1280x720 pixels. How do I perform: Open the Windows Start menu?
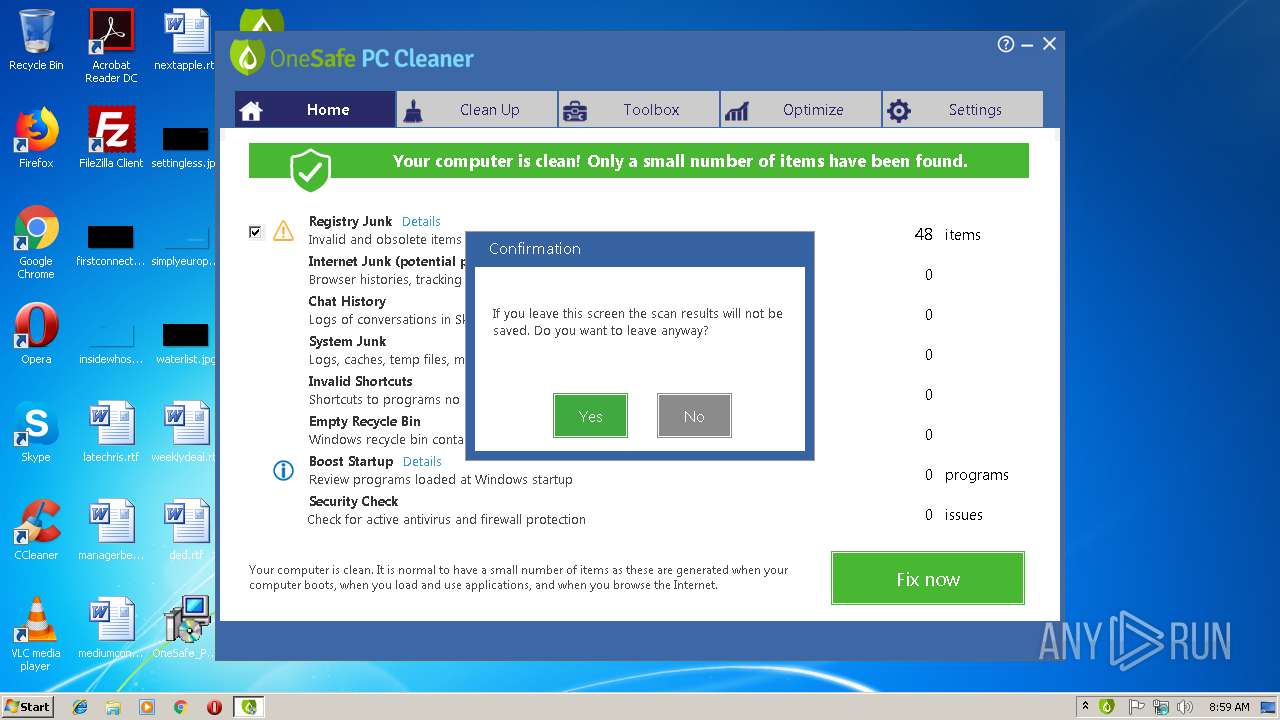(28, 706)
